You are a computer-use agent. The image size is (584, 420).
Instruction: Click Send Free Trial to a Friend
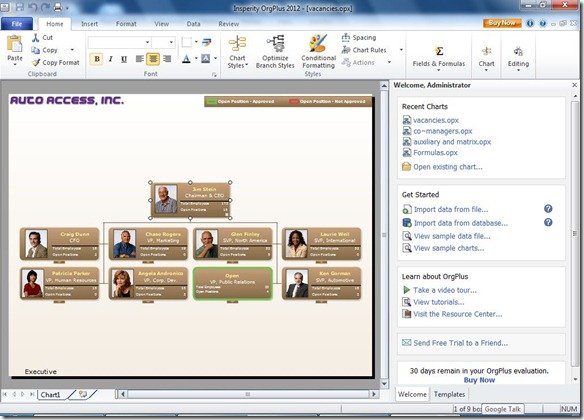pyautogui.click(x=460, y=343)
